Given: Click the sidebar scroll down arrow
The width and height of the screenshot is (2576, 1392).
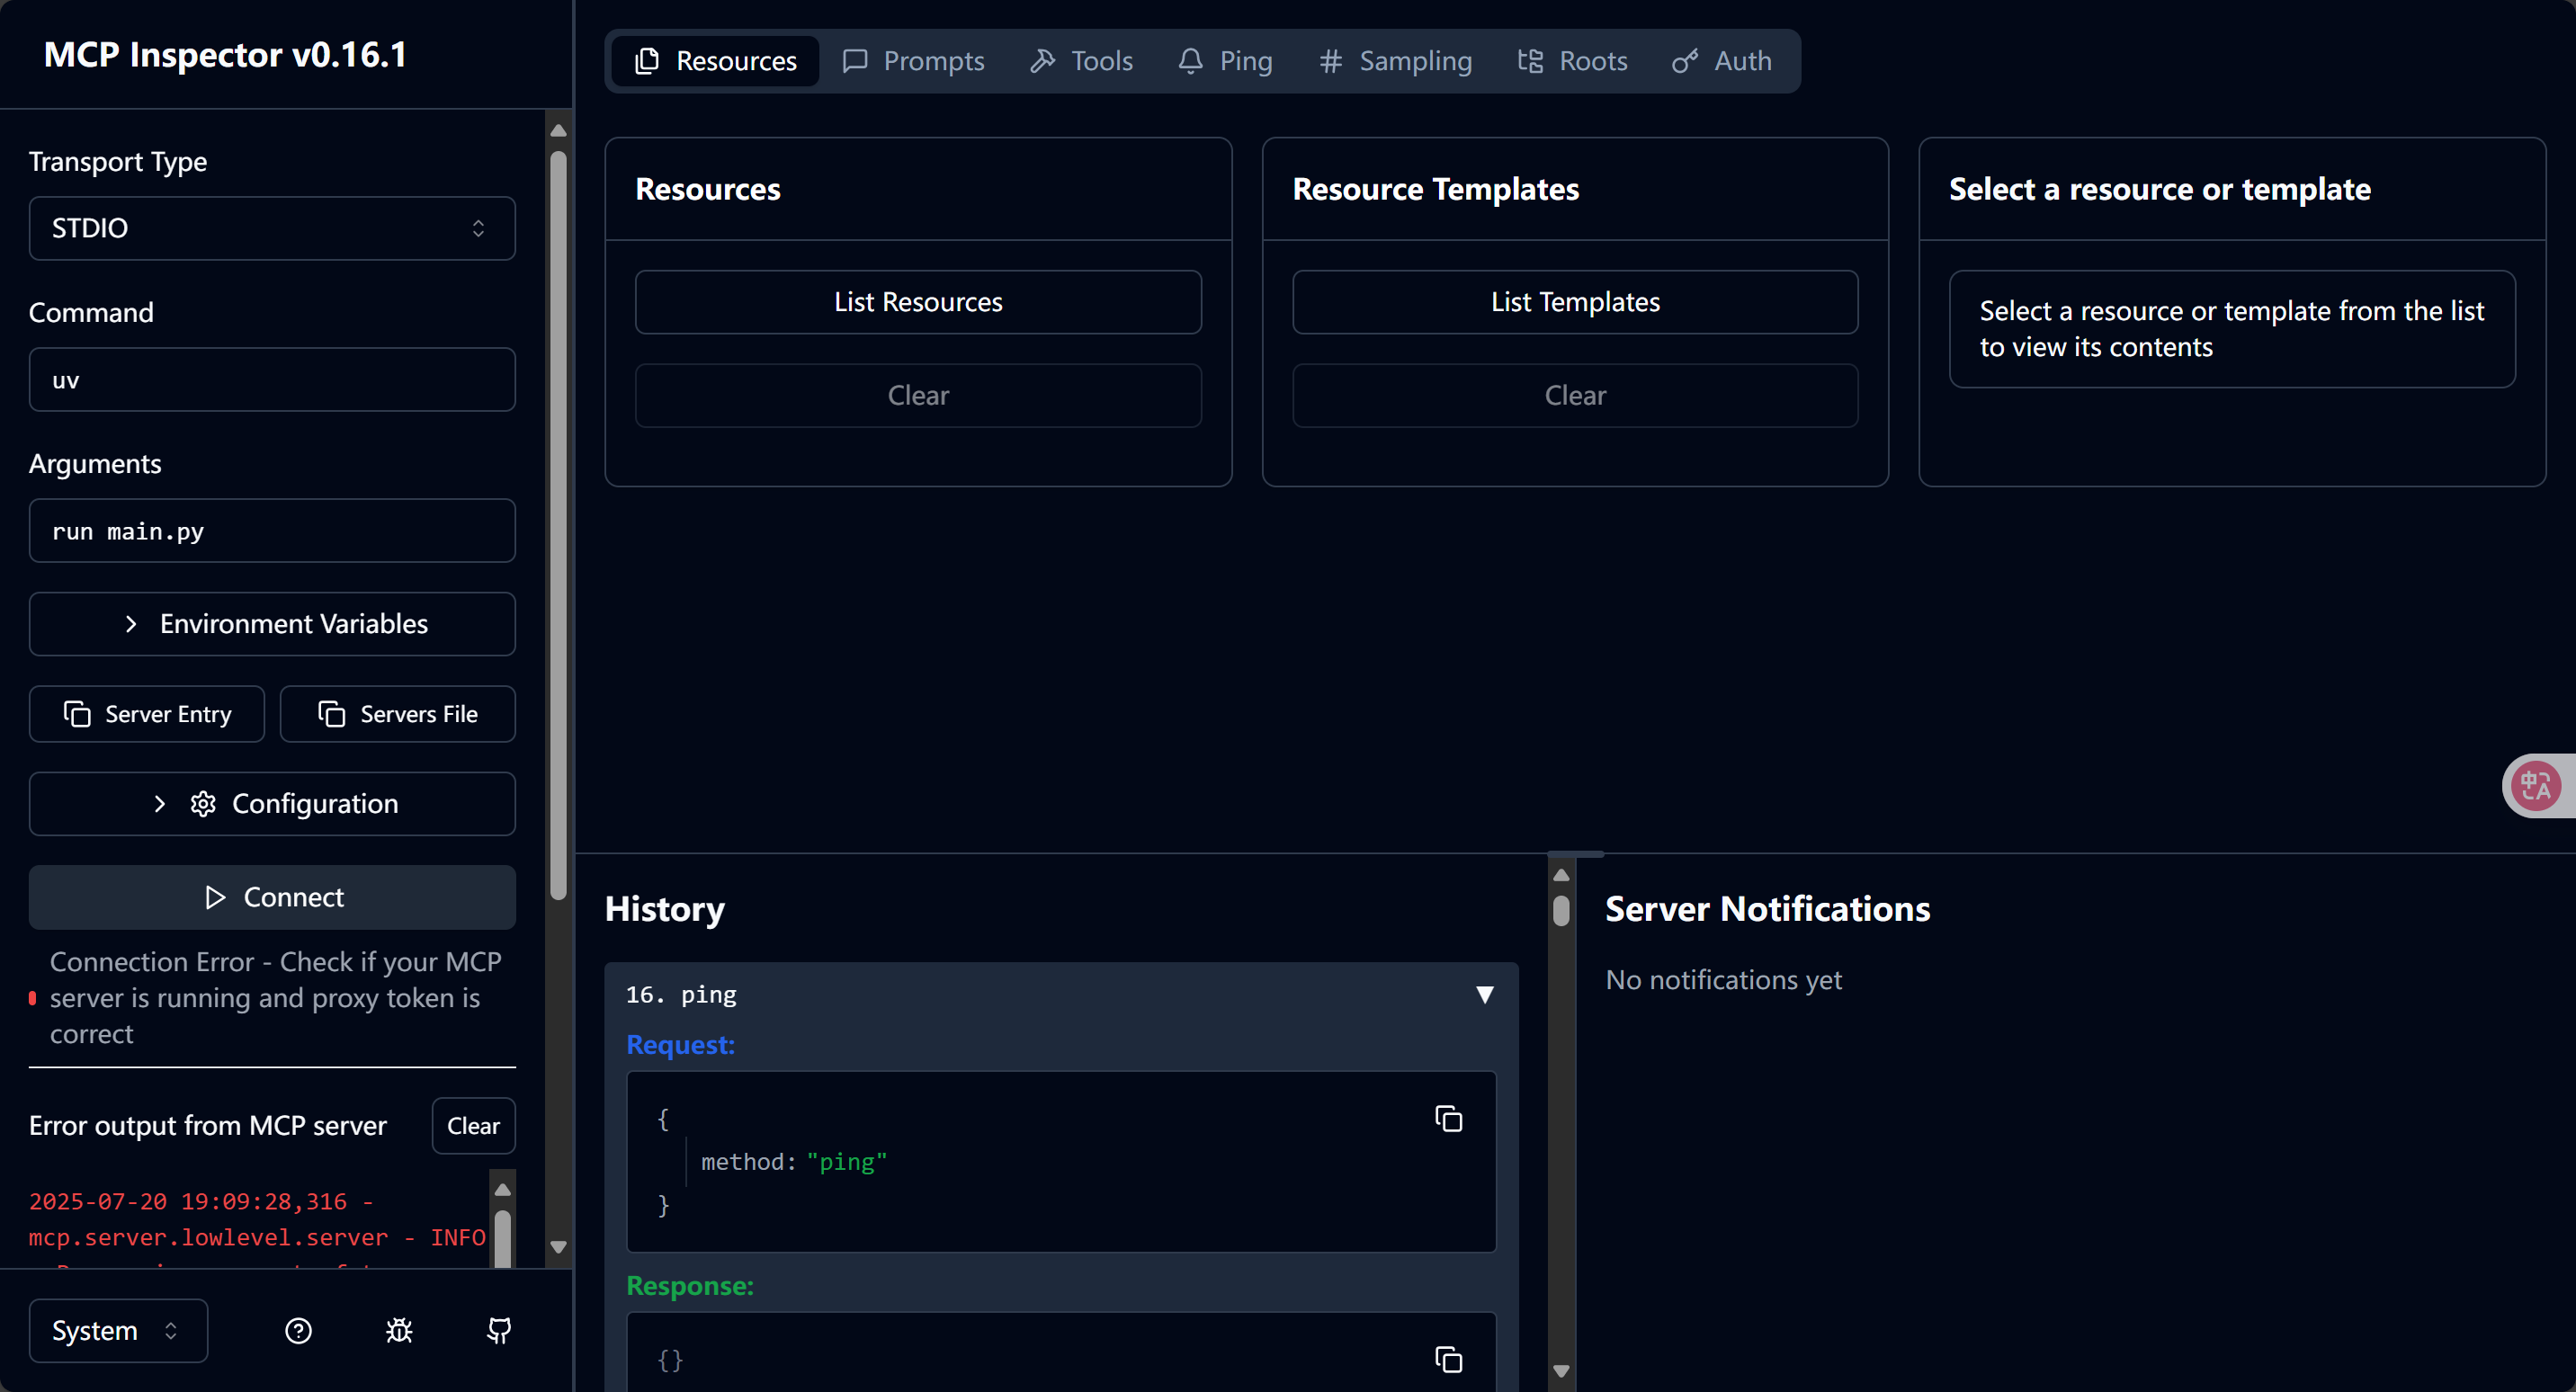Looking at the screenshot, I should (x=558, y=1247).
